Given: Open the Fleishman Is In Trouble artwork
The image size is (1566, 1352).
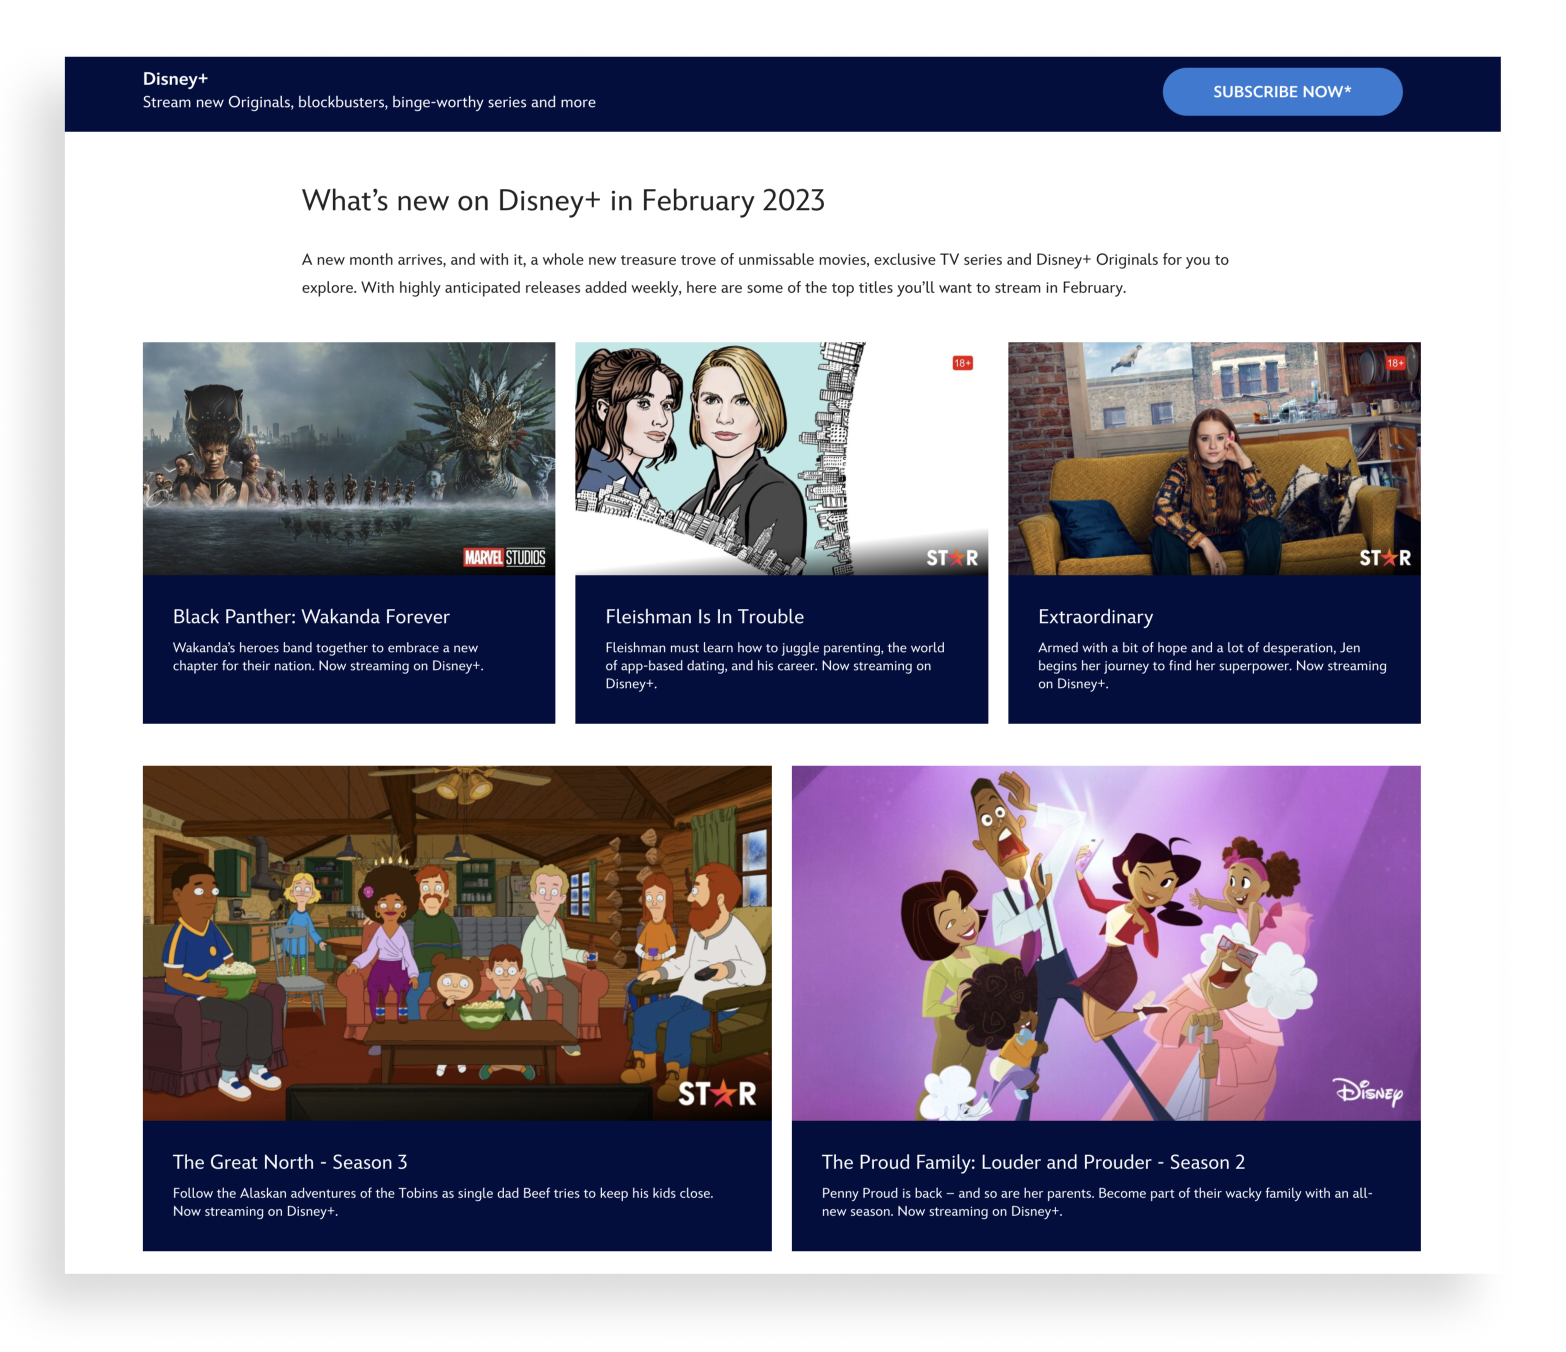Looking at the screenshot, I should pos(781,459).
